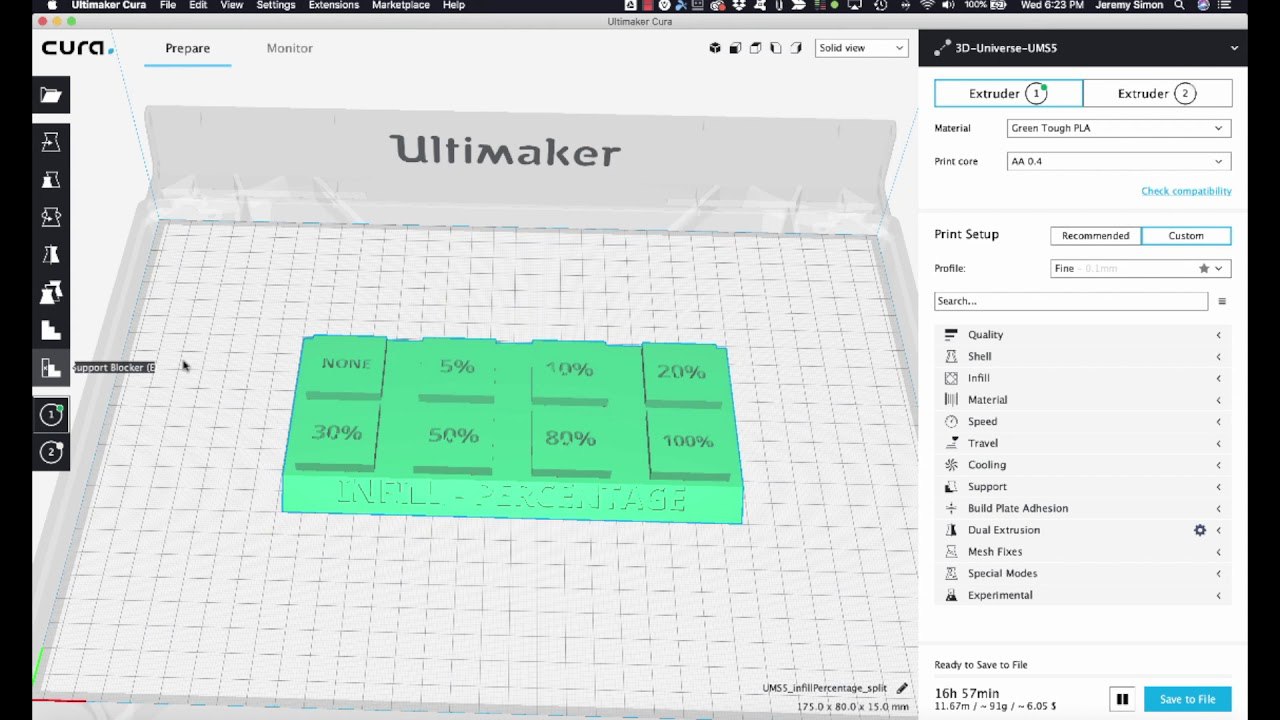Switch to right side camera view icon
The image size is (1280, 720).
796,48
